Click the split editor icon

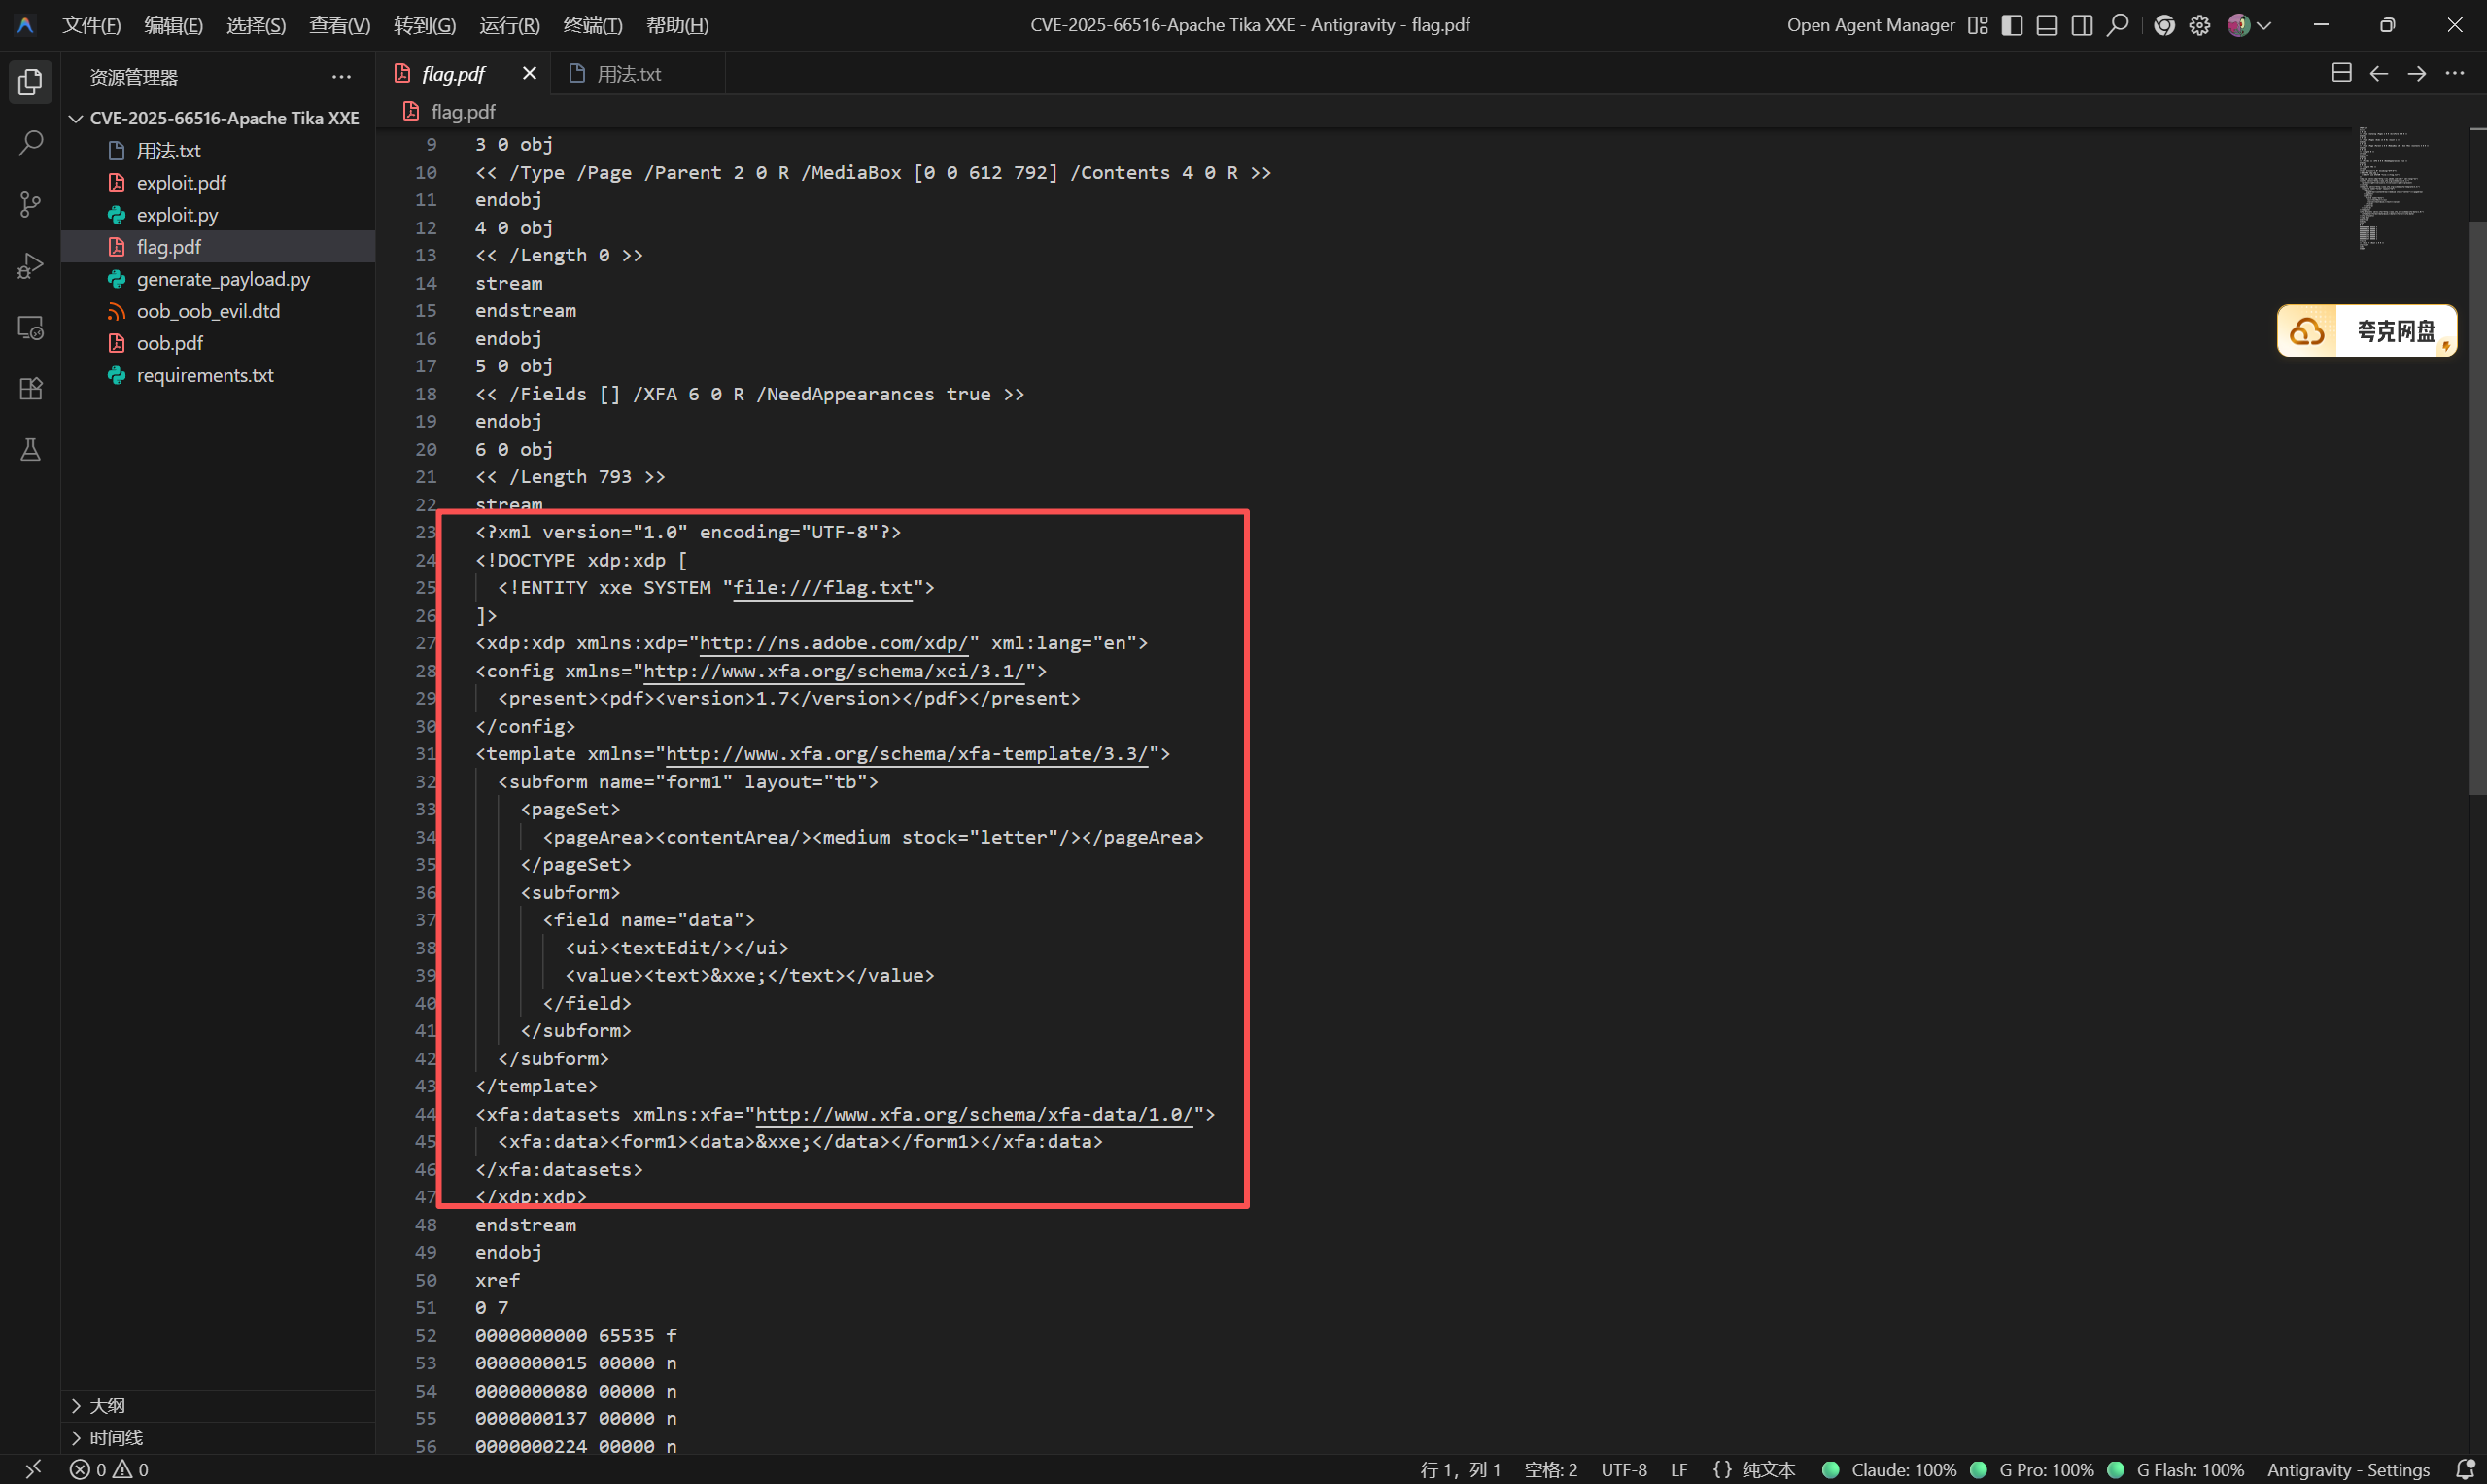coord(2341,73)
